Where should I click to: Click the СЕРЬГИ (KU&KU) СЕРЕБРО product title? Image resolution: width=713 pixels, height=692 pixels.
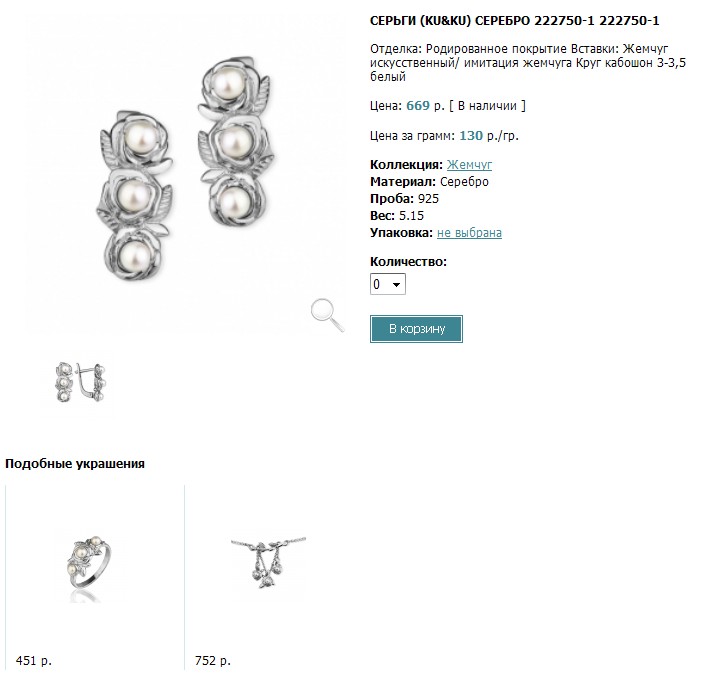514,21
